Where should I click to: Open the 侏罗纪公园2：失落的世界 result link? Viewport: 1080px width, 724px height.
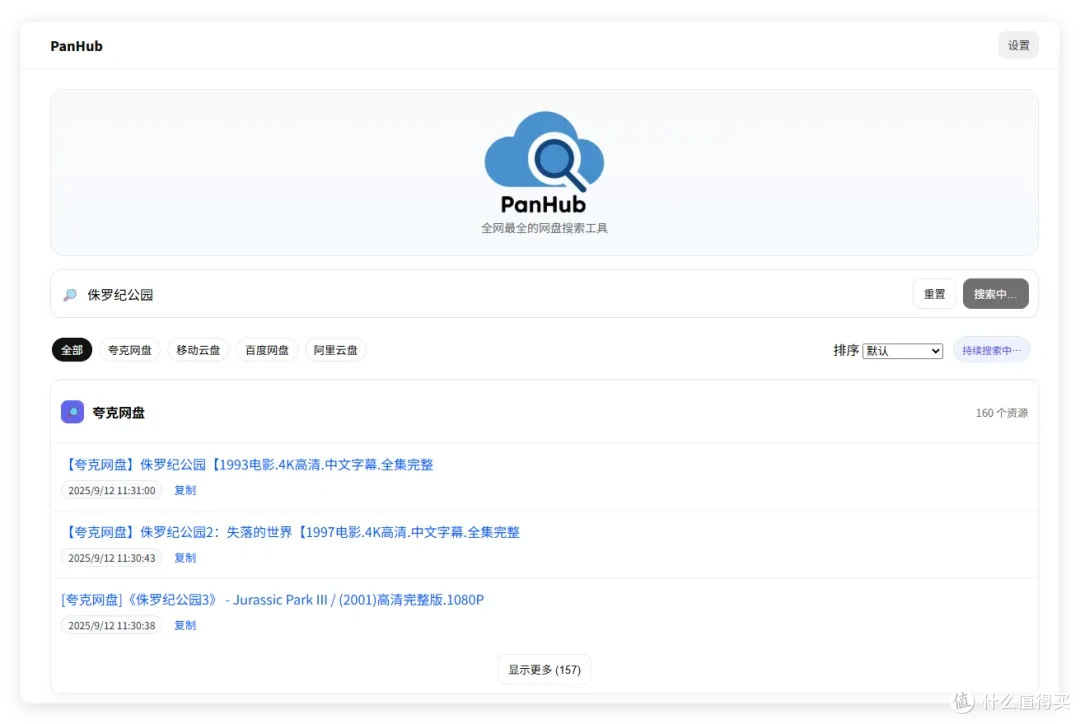291,532
